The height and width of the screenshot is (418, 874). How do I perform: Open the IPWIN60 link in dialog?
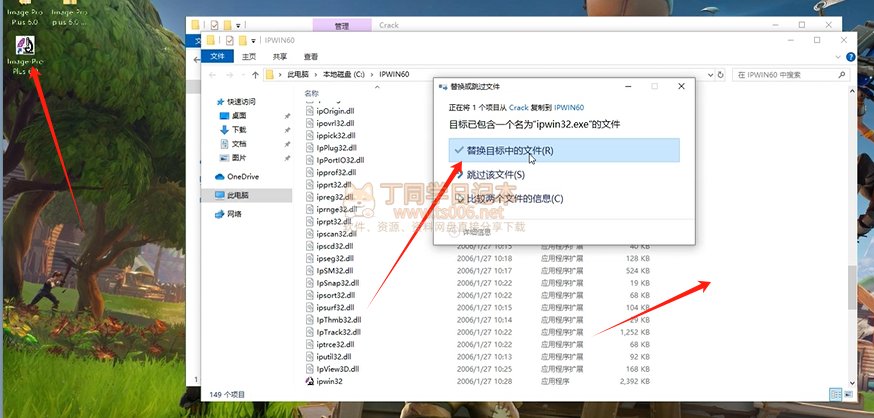(x=569, y=108)
